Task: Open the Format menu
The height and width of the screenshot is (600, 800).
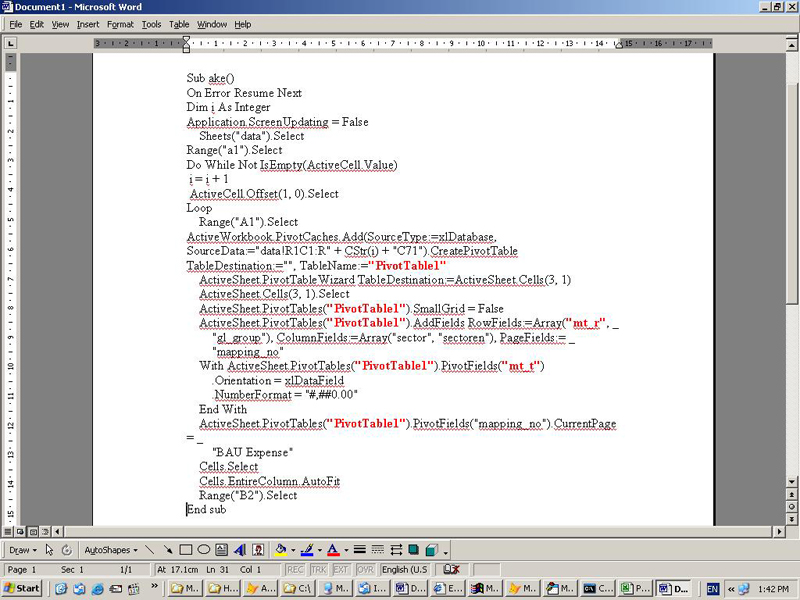Action: 120,24
